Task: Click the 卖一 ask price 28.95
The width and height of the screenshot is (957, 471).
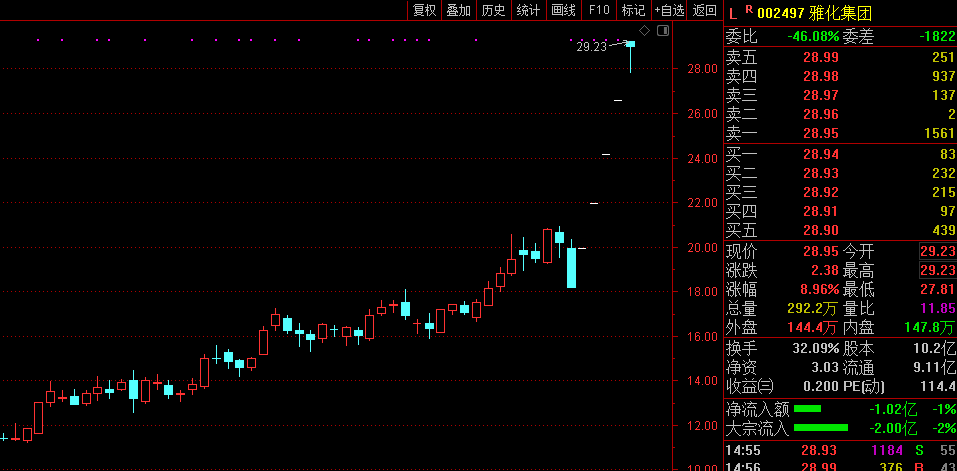Action: pos(820,133)
